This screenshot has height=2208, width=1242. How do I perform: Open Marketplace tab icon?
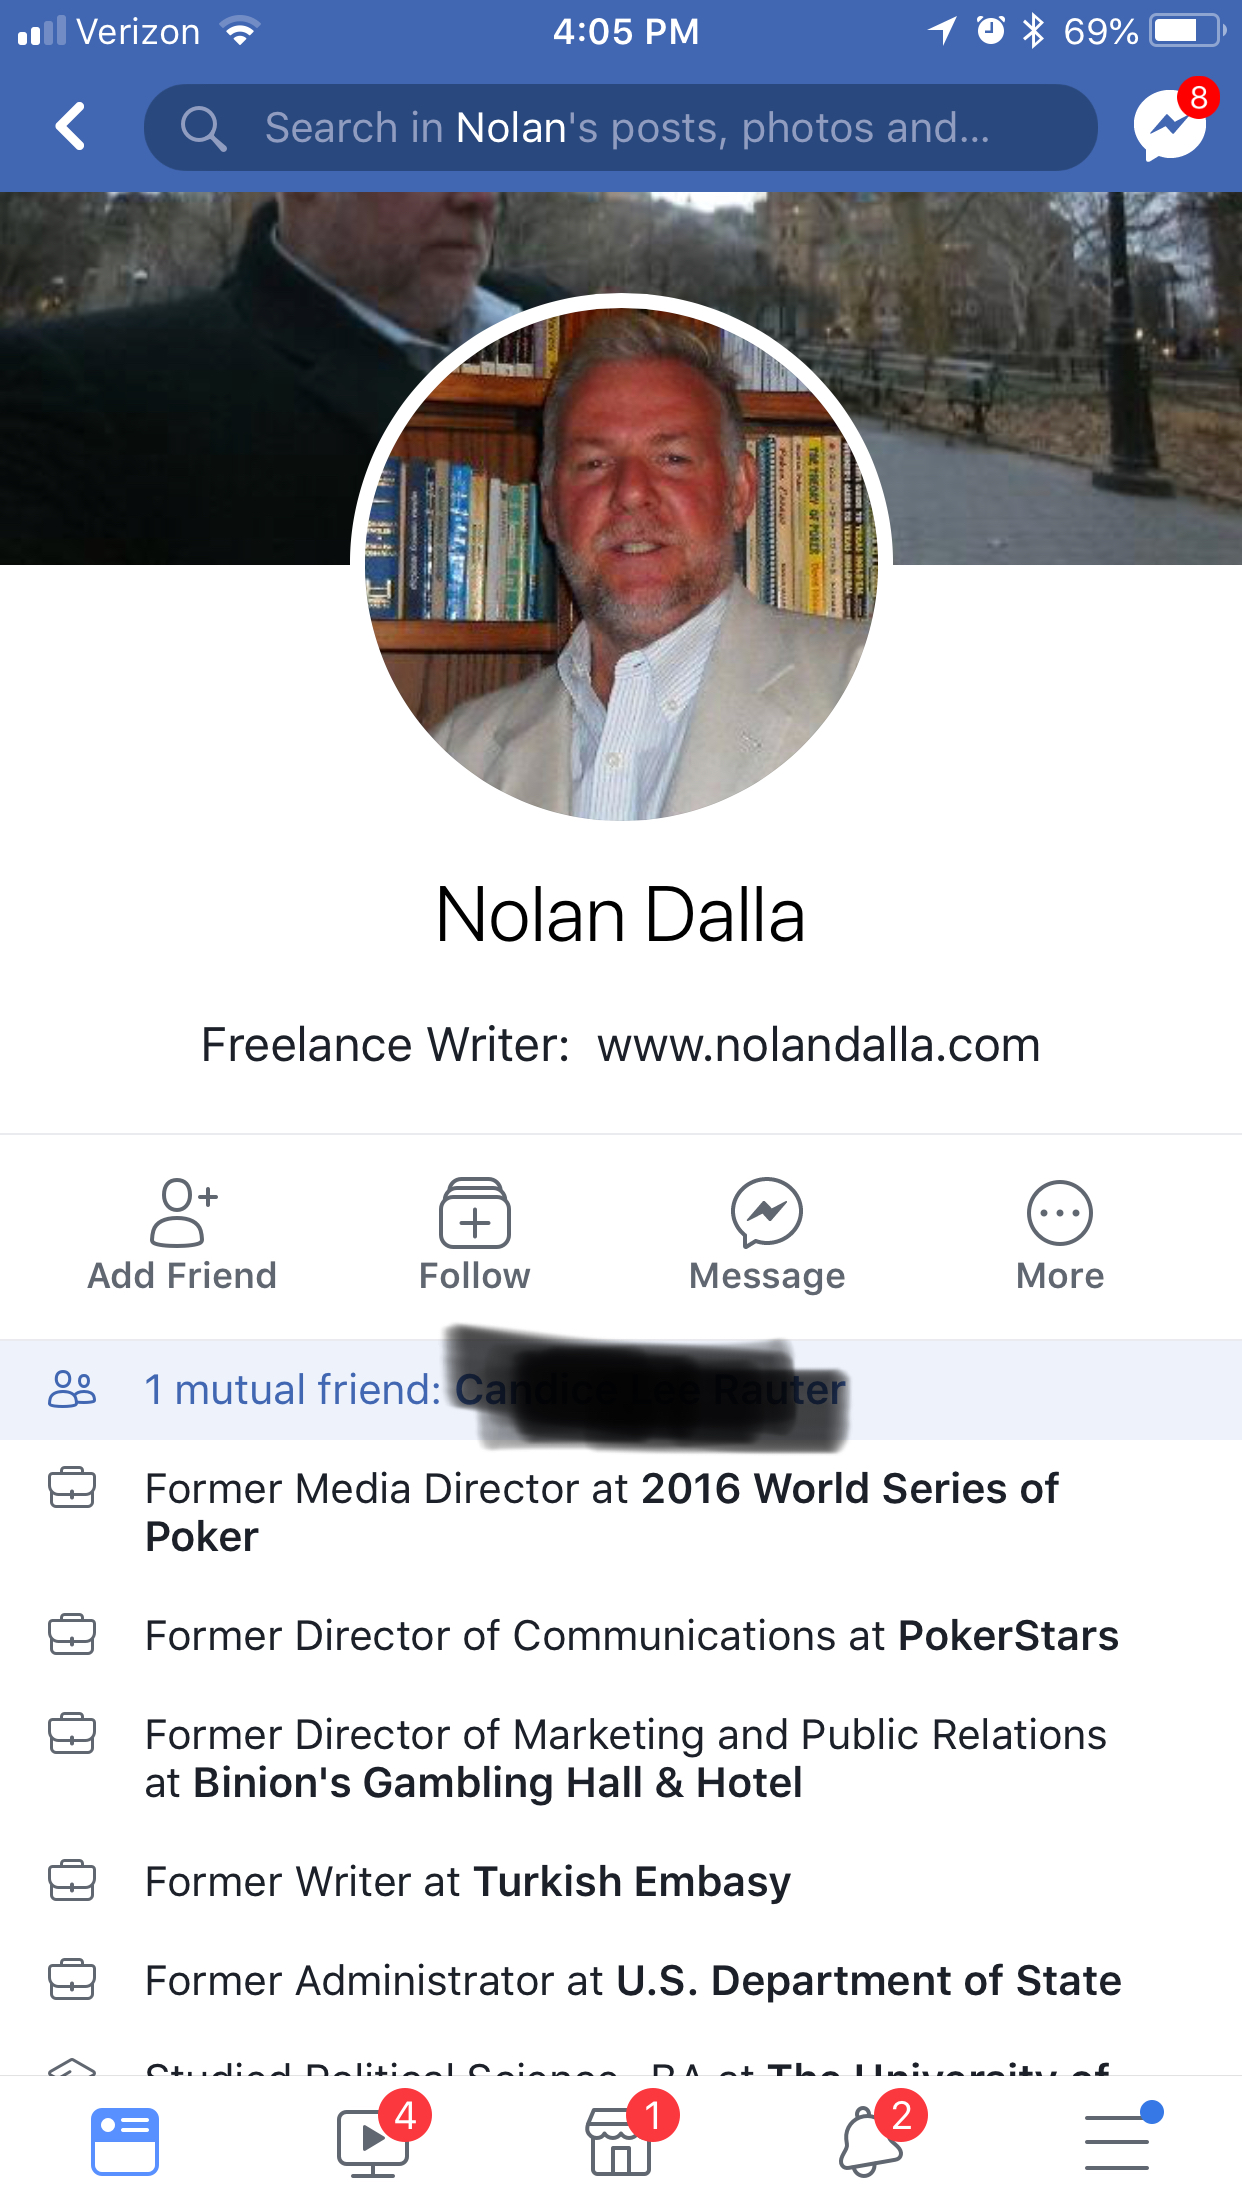622,2140
